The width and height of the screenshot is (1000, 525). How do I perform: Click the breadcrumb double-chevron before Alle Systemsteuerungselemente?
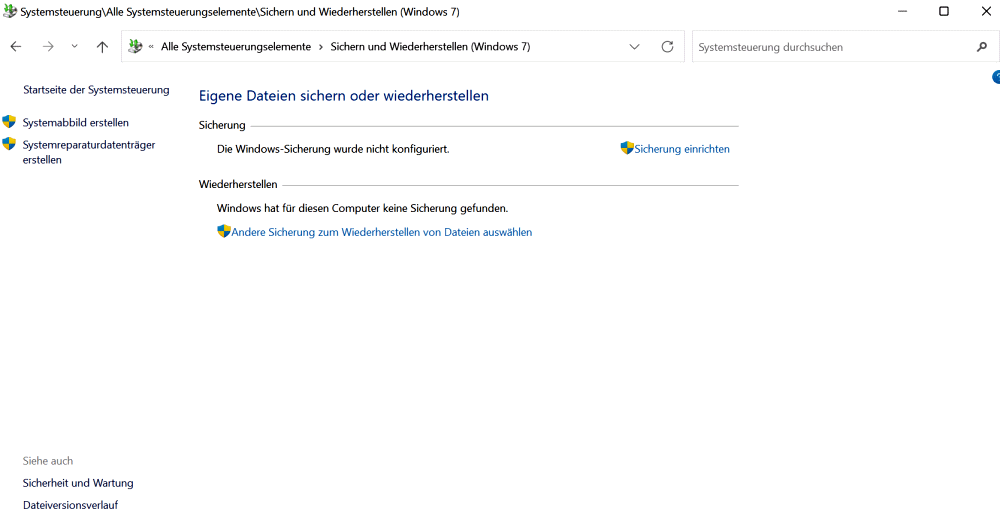151,47
